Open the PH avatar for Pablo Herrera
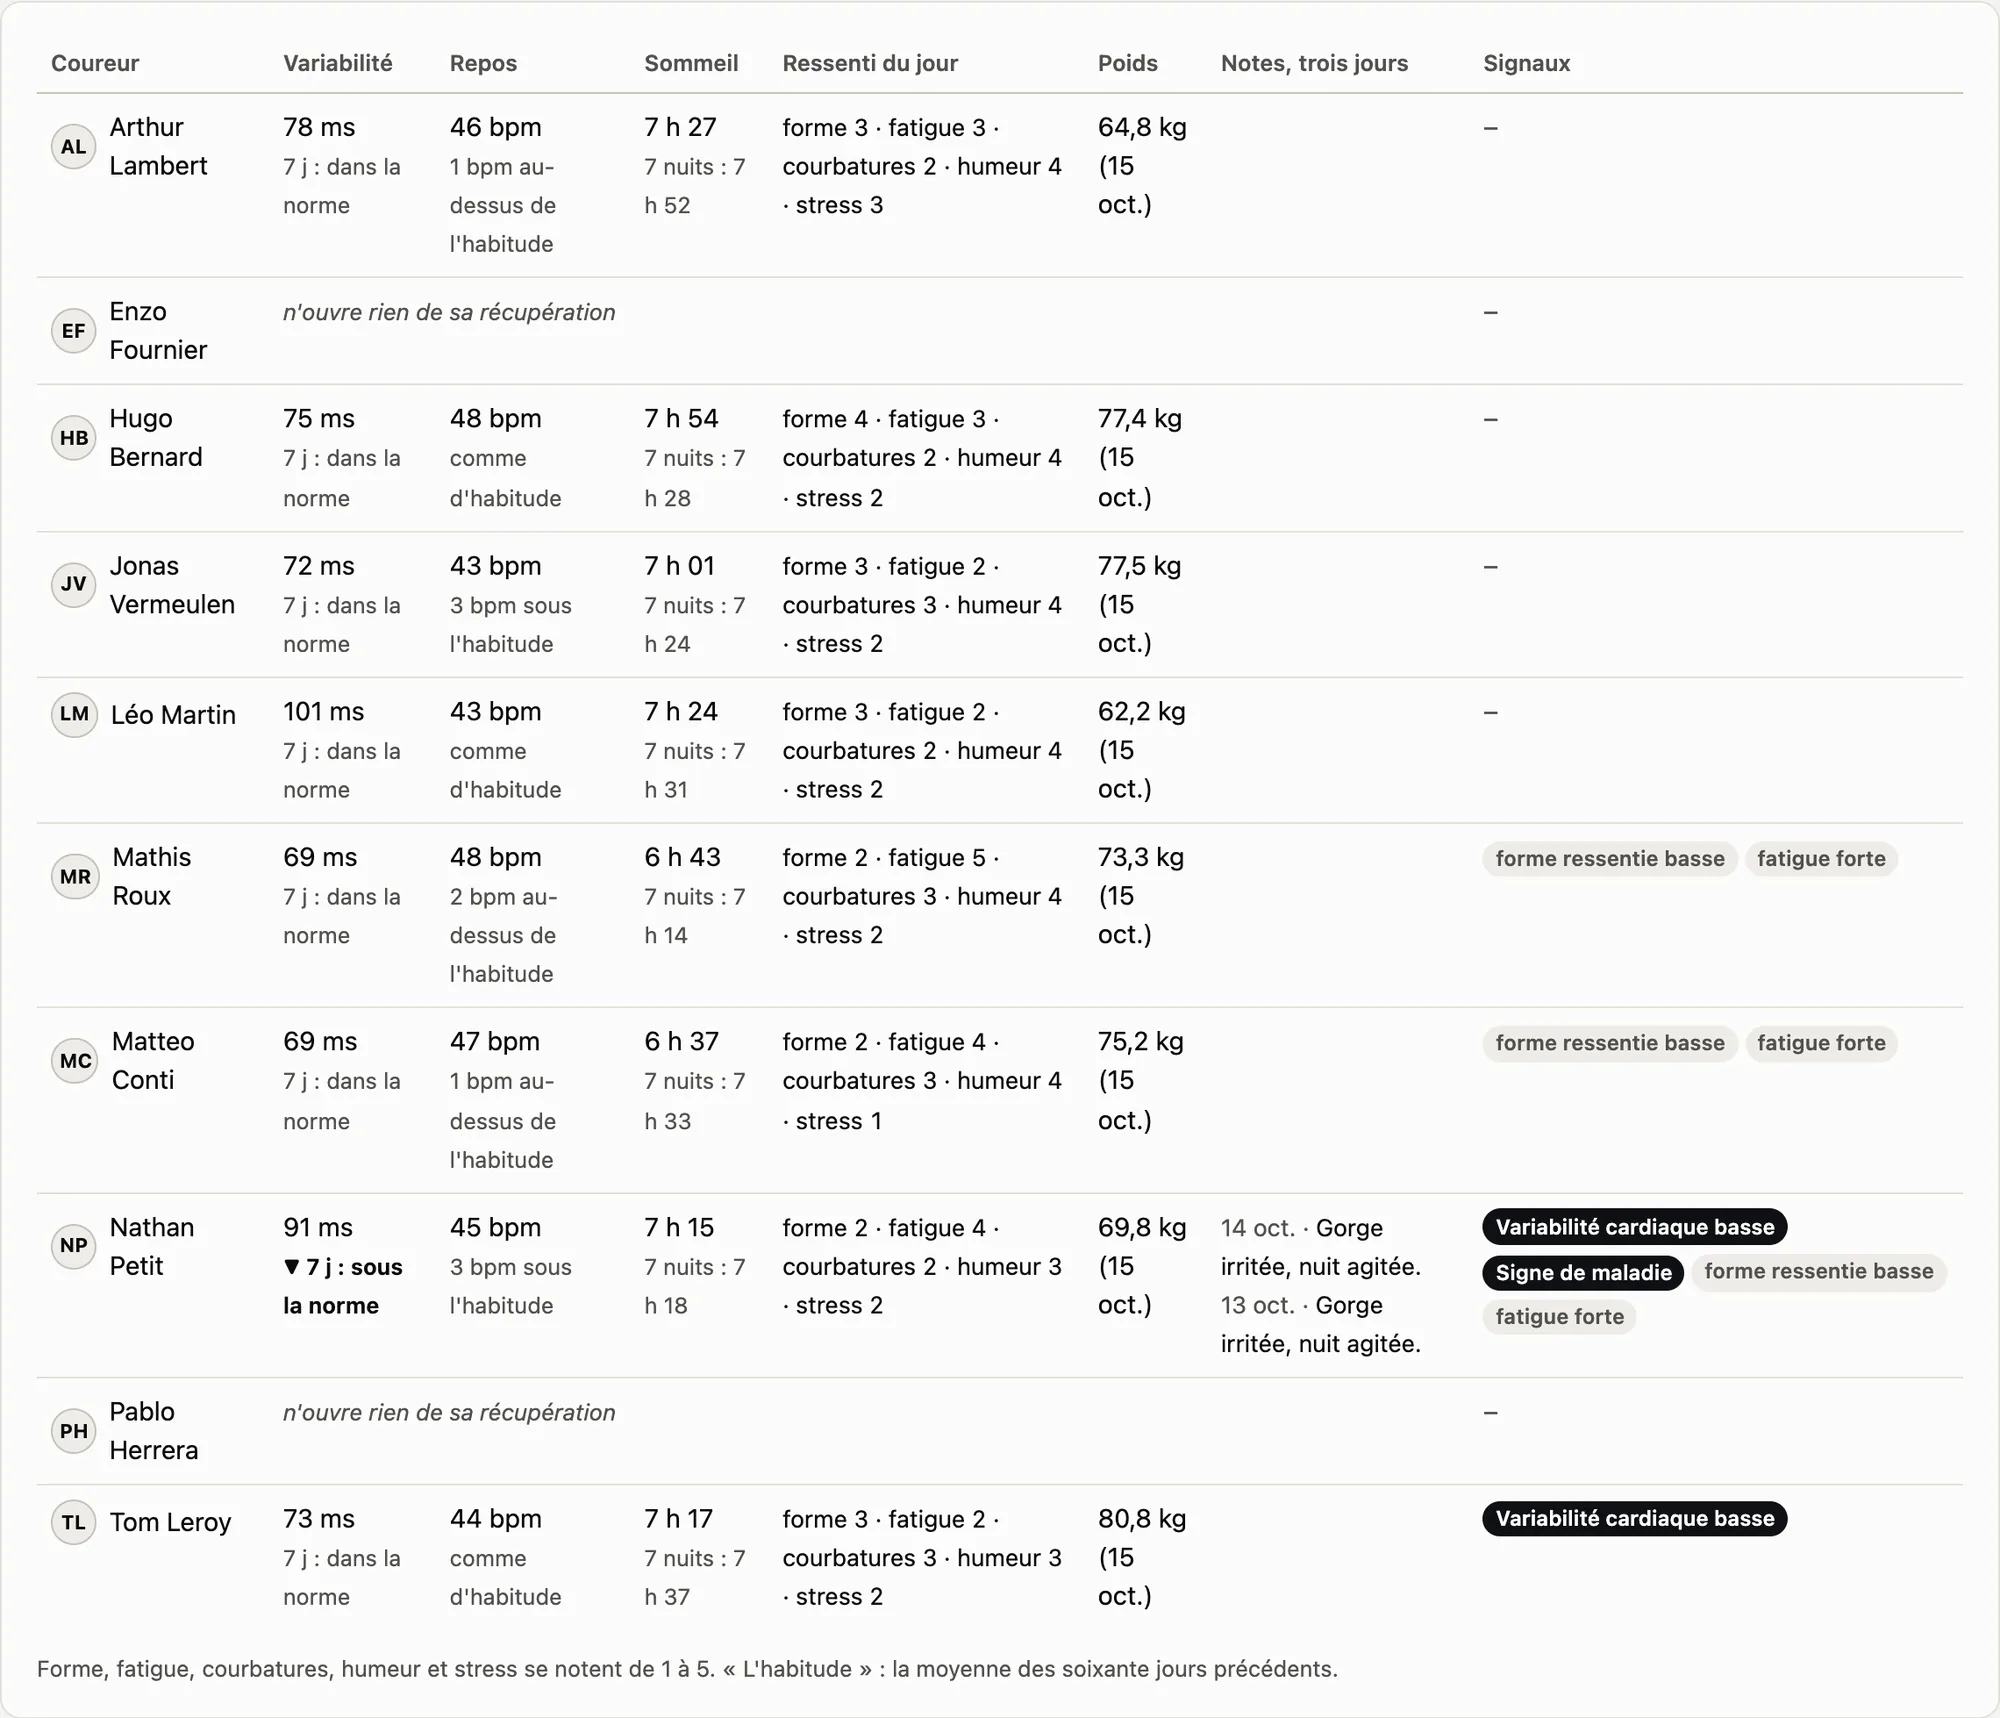 (x=74, y=1430)
